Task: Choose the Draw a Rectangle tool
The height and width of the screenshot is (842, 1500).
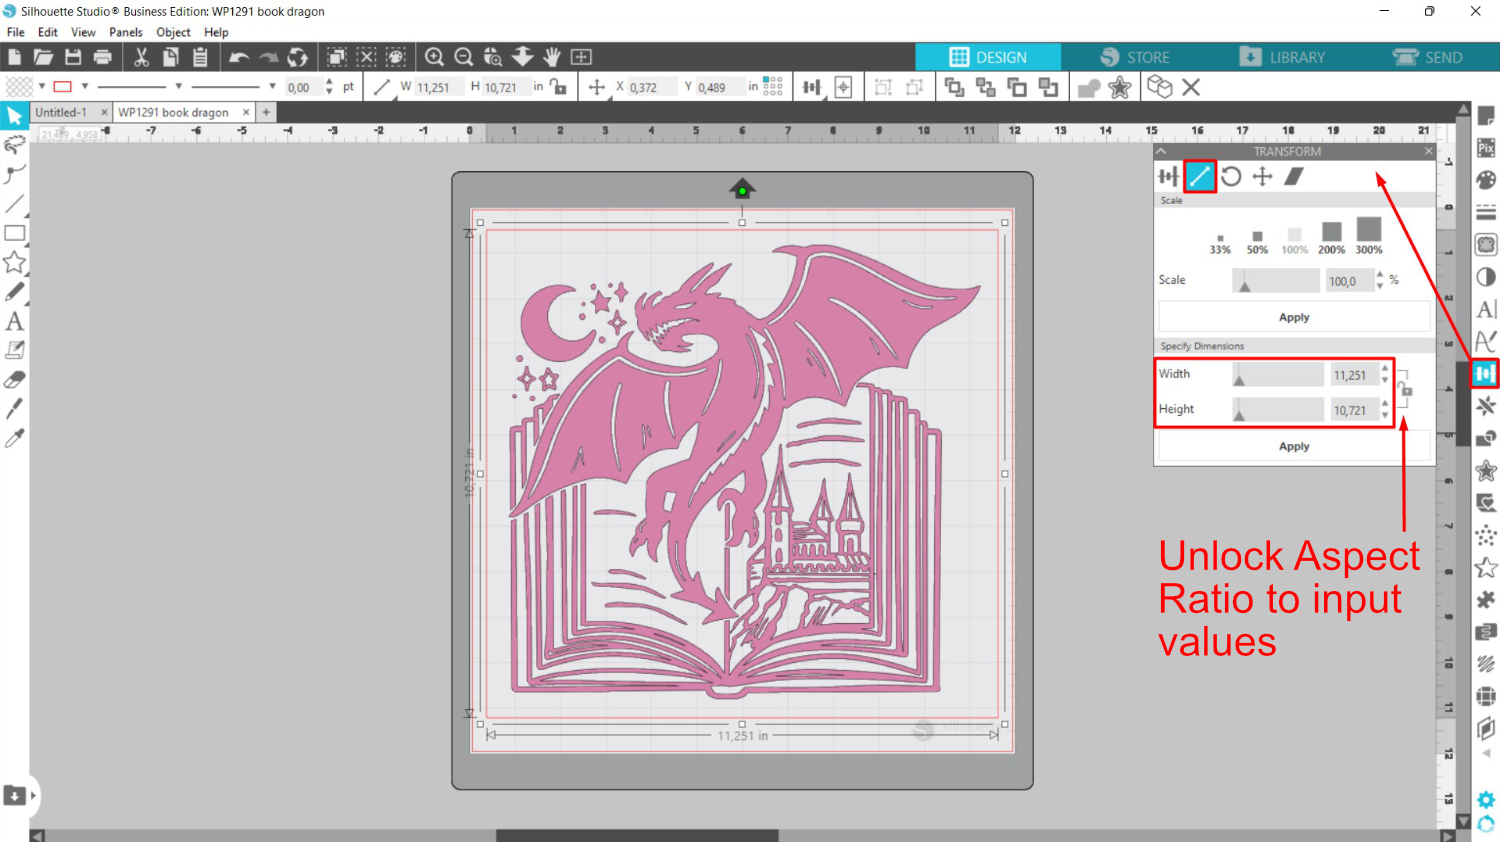Action: 14,233
